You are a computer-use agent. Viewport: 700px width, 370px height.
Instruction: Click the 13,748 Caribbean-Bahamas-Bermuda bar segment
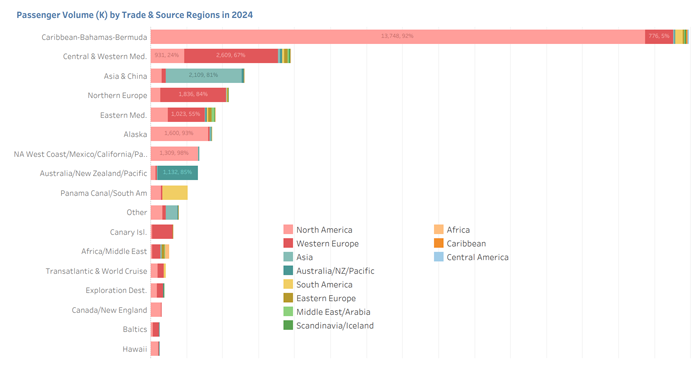(398, 37)
